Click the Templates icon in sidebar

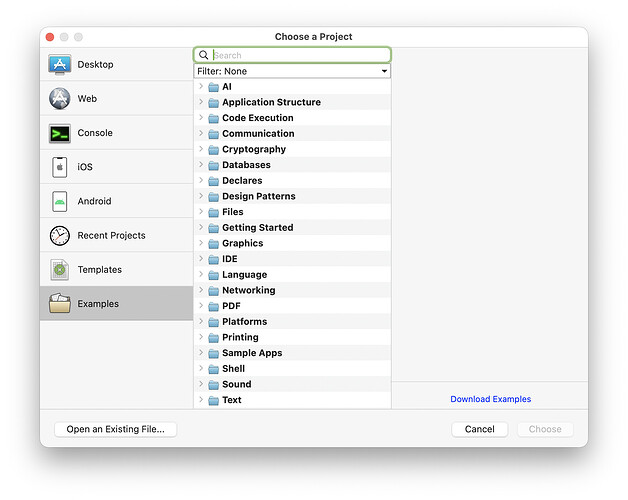coord(59,270)
